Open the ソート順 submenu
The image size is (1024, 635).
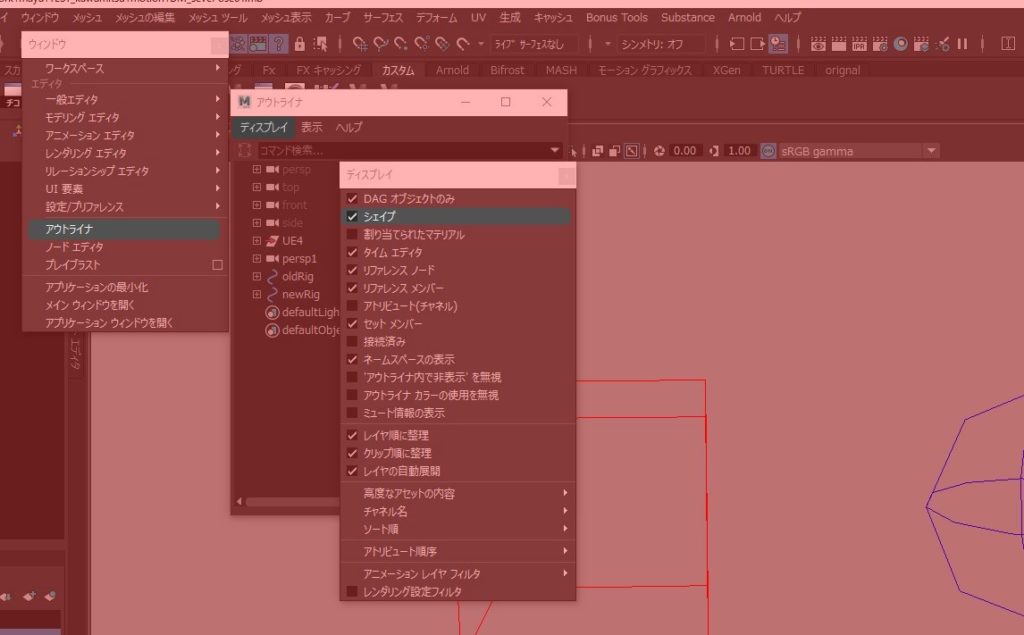[x=457, y=529]
